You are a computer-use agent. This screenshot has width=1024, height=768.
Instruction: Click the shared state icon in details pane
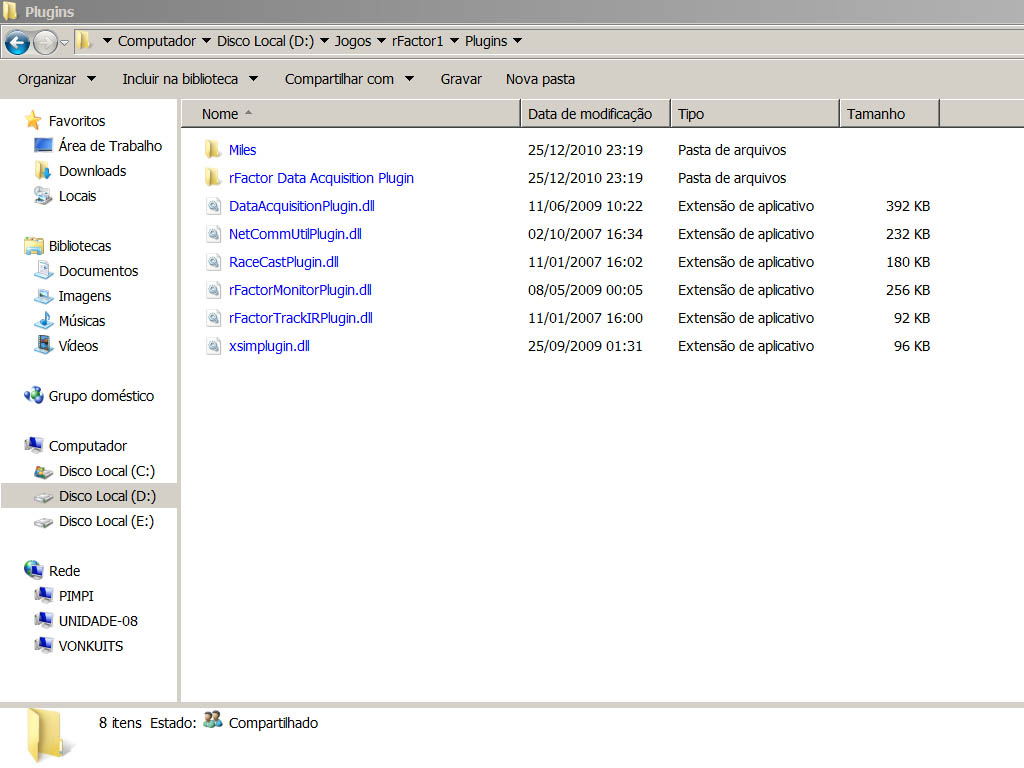pyautogui.click(x=212, y=720)
